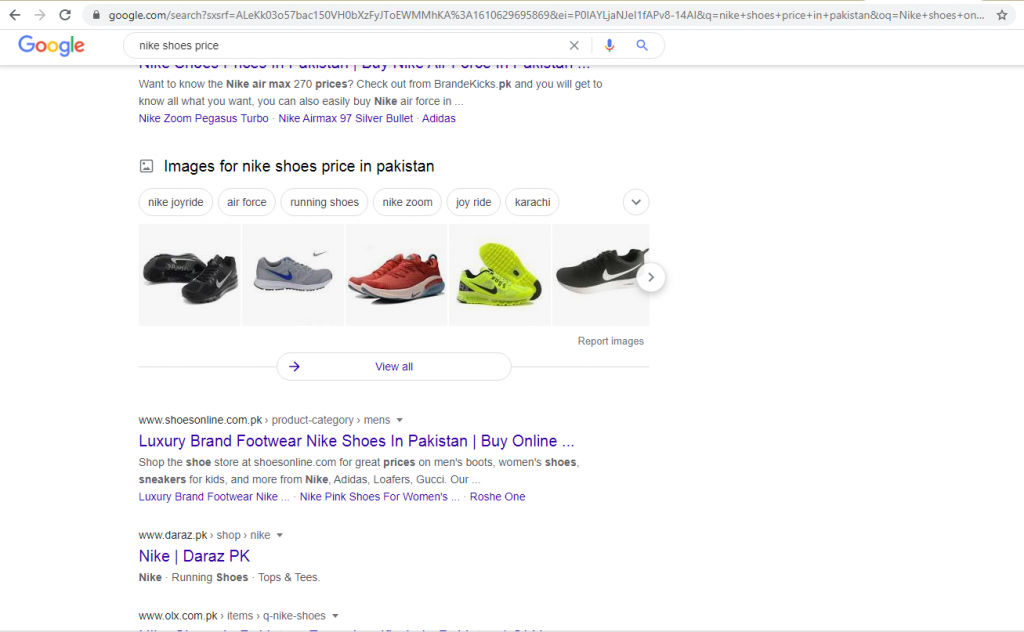
Task: Click the www.daraz.pk breadcrumb URL
Action: (204, 535)
